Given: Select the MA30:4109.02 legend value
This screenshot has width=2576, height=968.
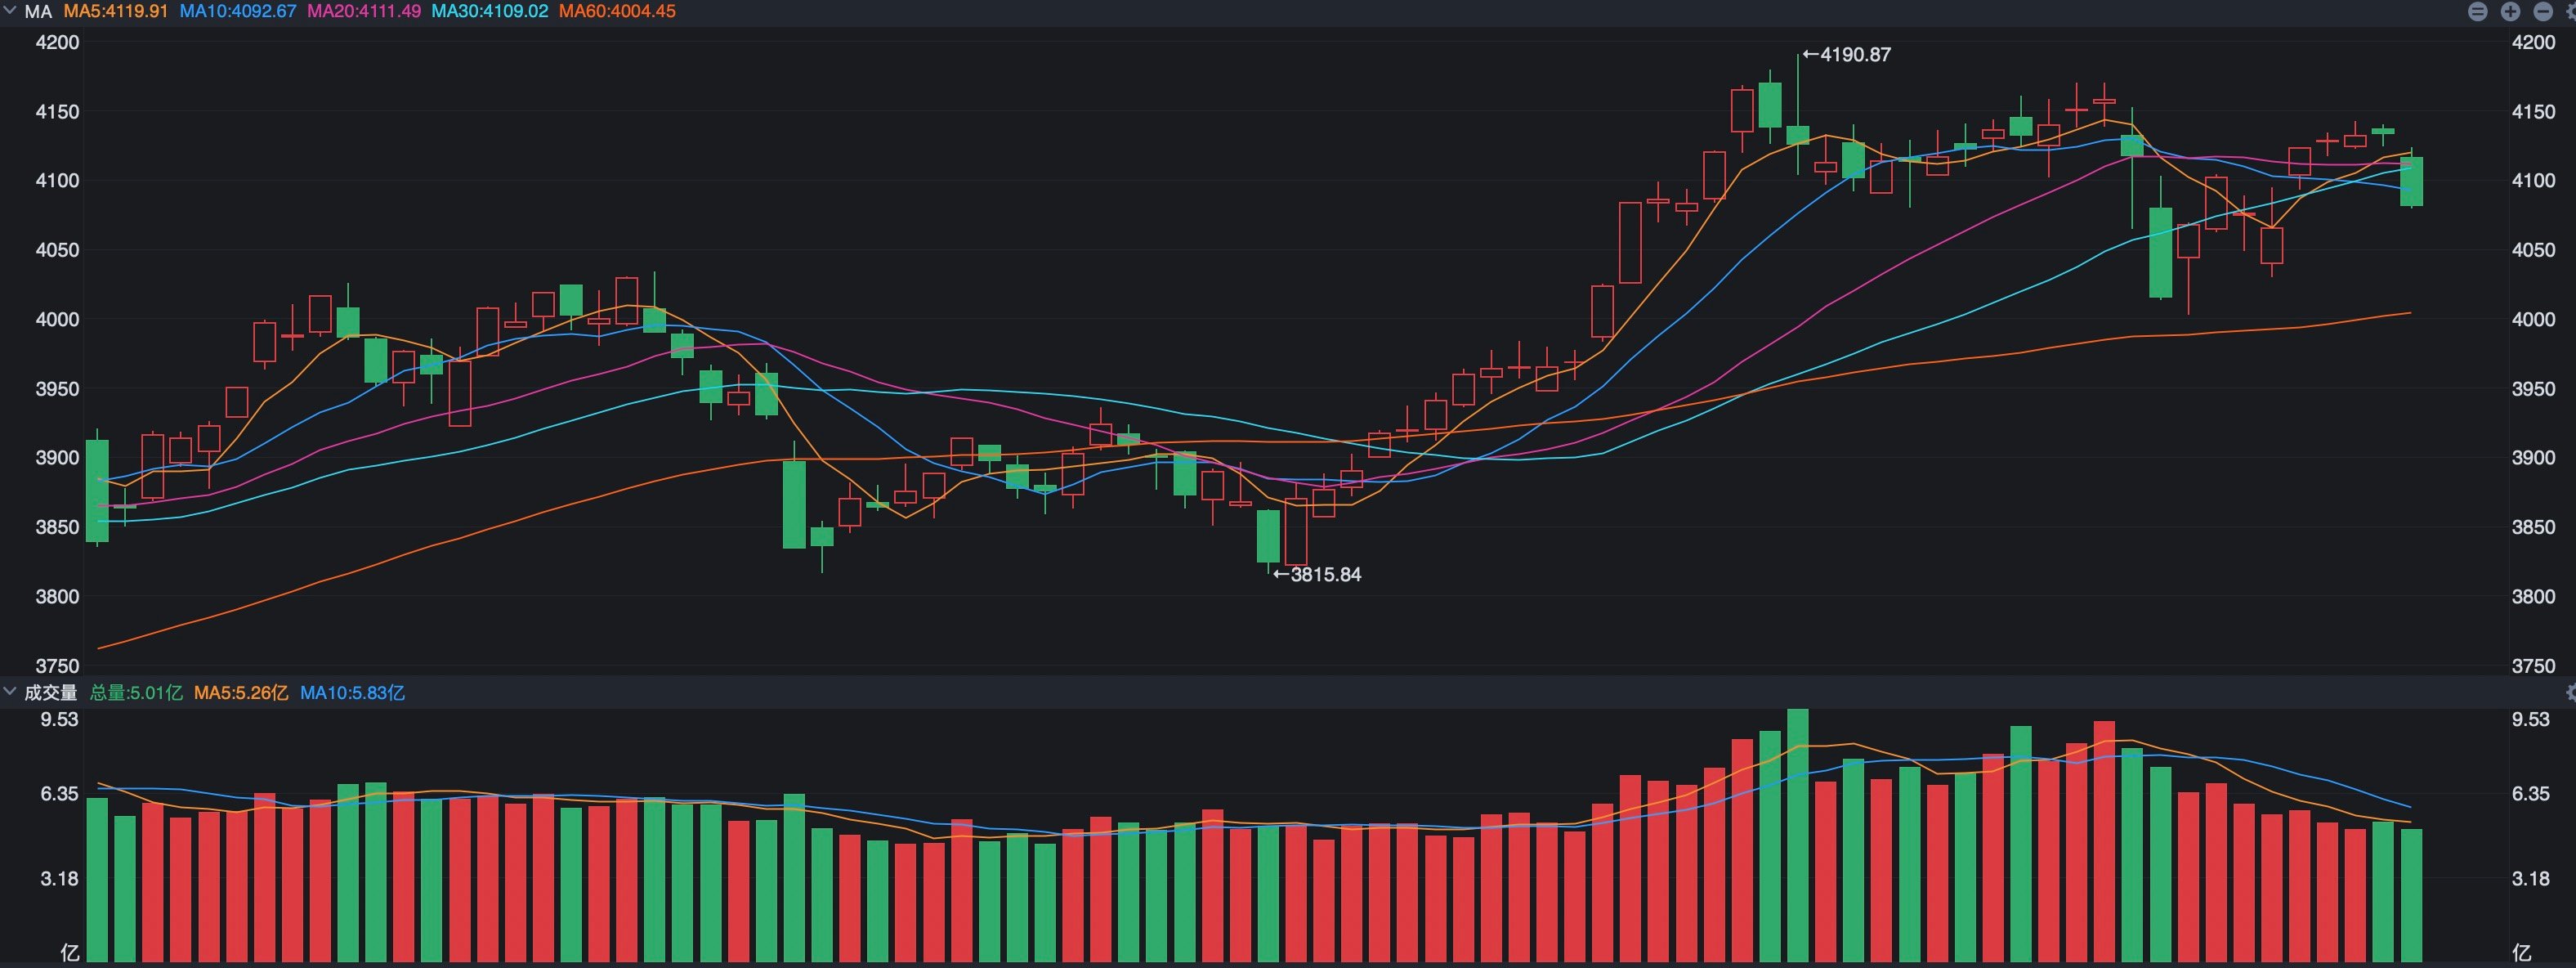Looking at the screenshot, I should (490, 12).
